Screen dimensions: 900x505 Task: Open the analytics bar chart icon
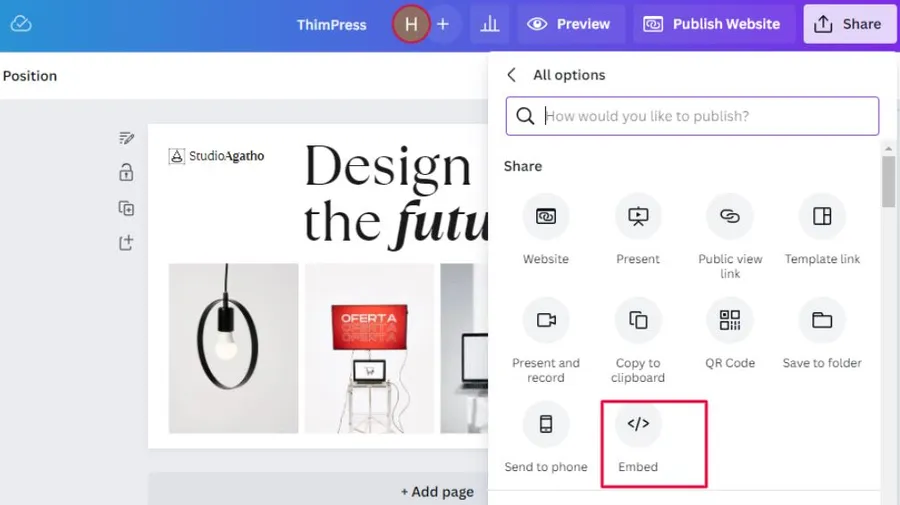pyautogui.click(x=490, y=24)
